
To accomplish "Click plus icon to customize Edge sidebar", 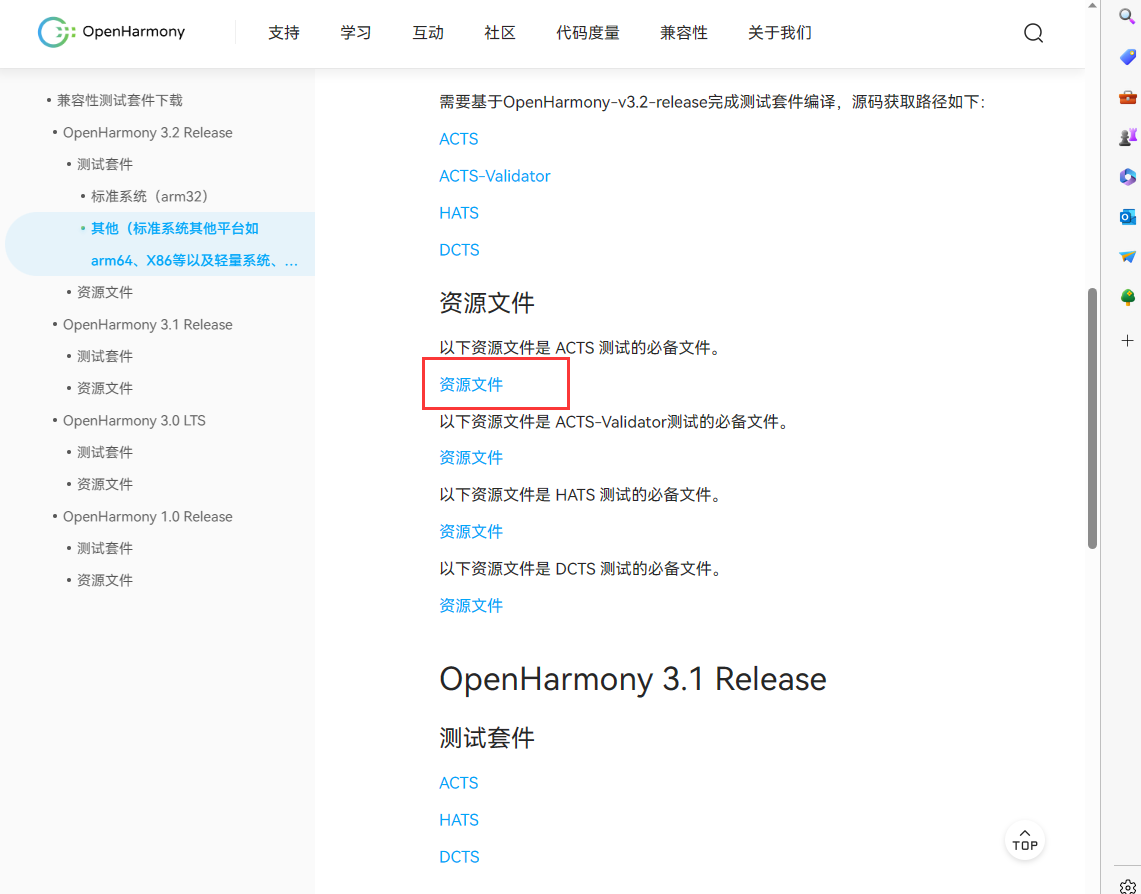I will point(1127,340).
